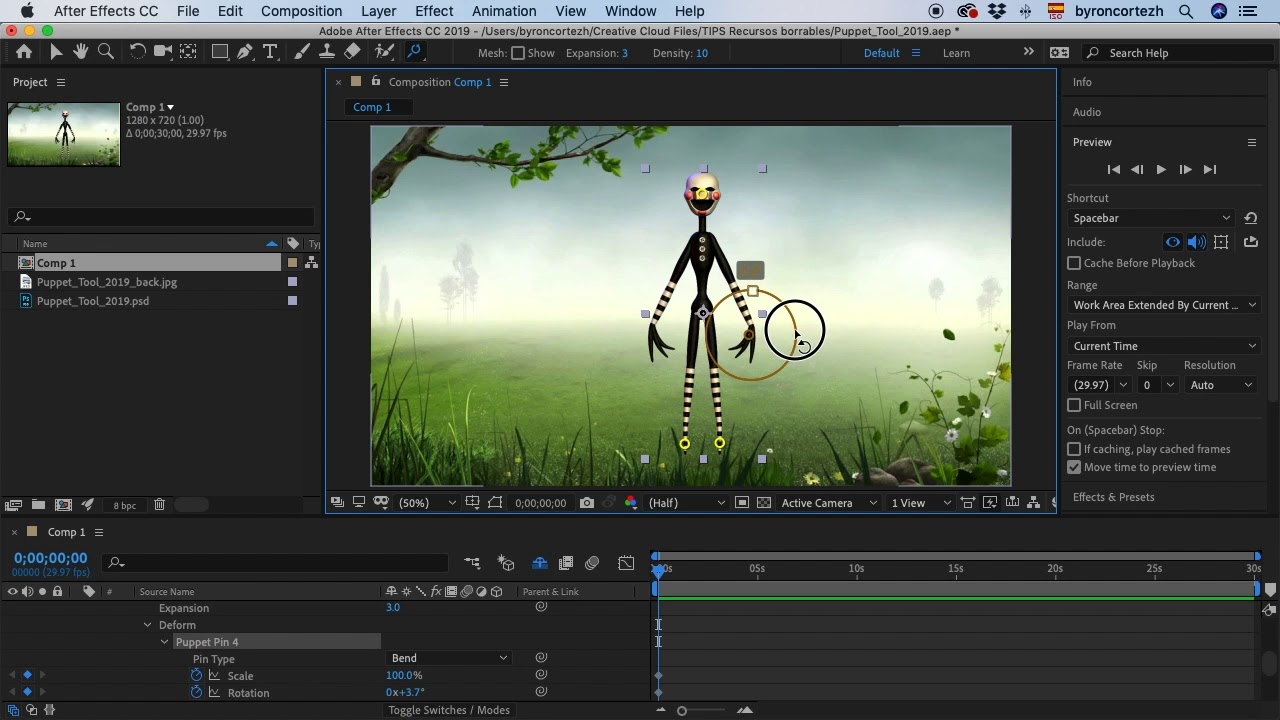1280x720 pixels.
Task: Enable Motion Blur for timeline
Action: pyautogui.click(x=592, y=564)
